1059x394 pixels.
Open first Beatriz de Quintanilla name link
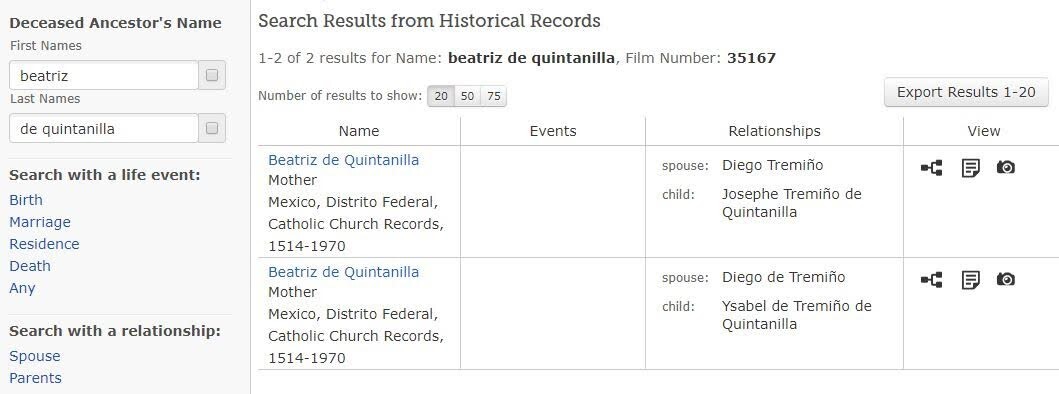tap(343, 160)
